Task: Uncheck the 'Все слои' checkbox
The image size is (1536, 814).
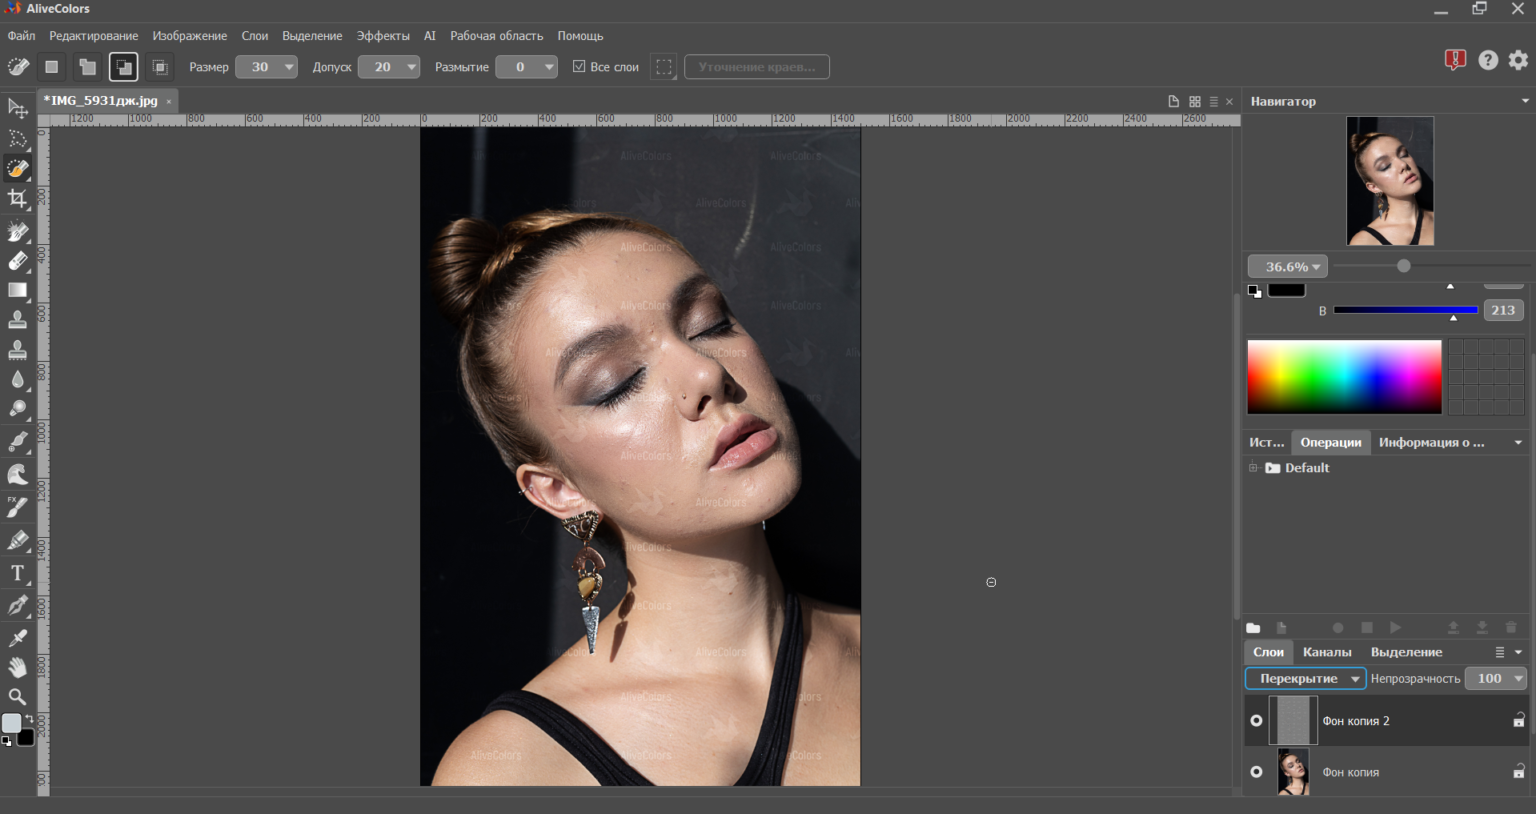Action: 579,67
